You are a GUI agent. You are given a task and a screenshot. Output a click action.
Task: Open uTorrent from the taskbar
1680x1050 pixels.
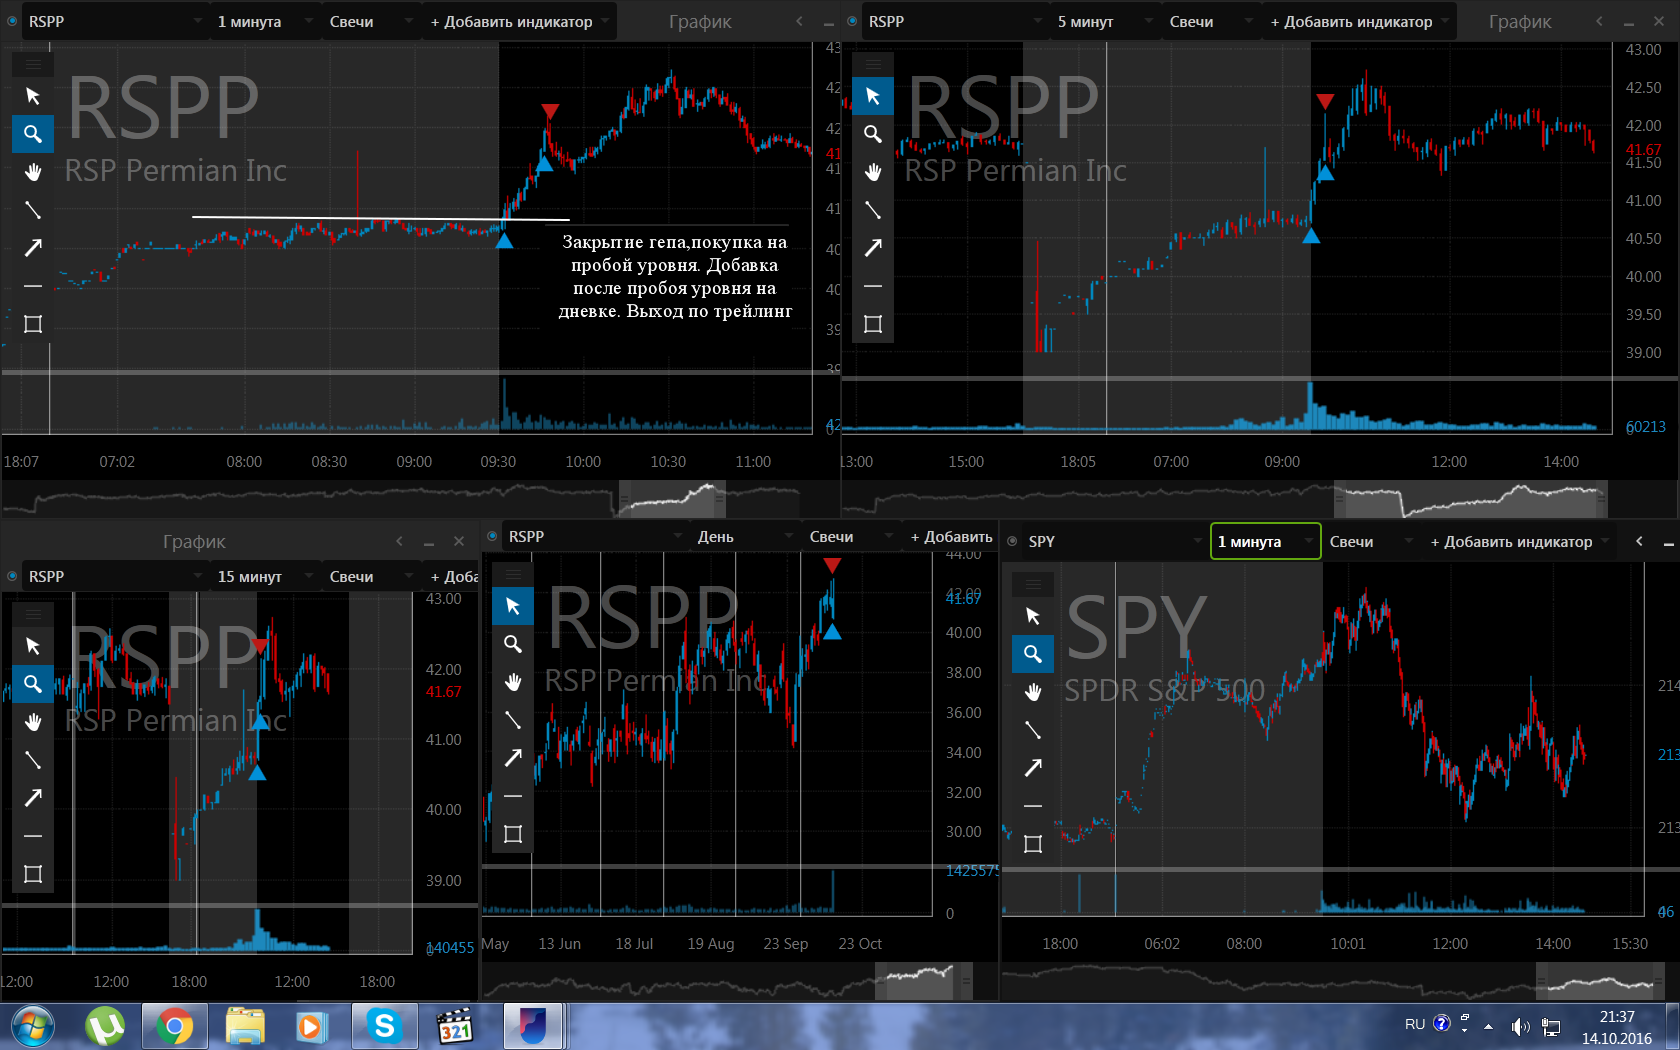(105, 1026)
